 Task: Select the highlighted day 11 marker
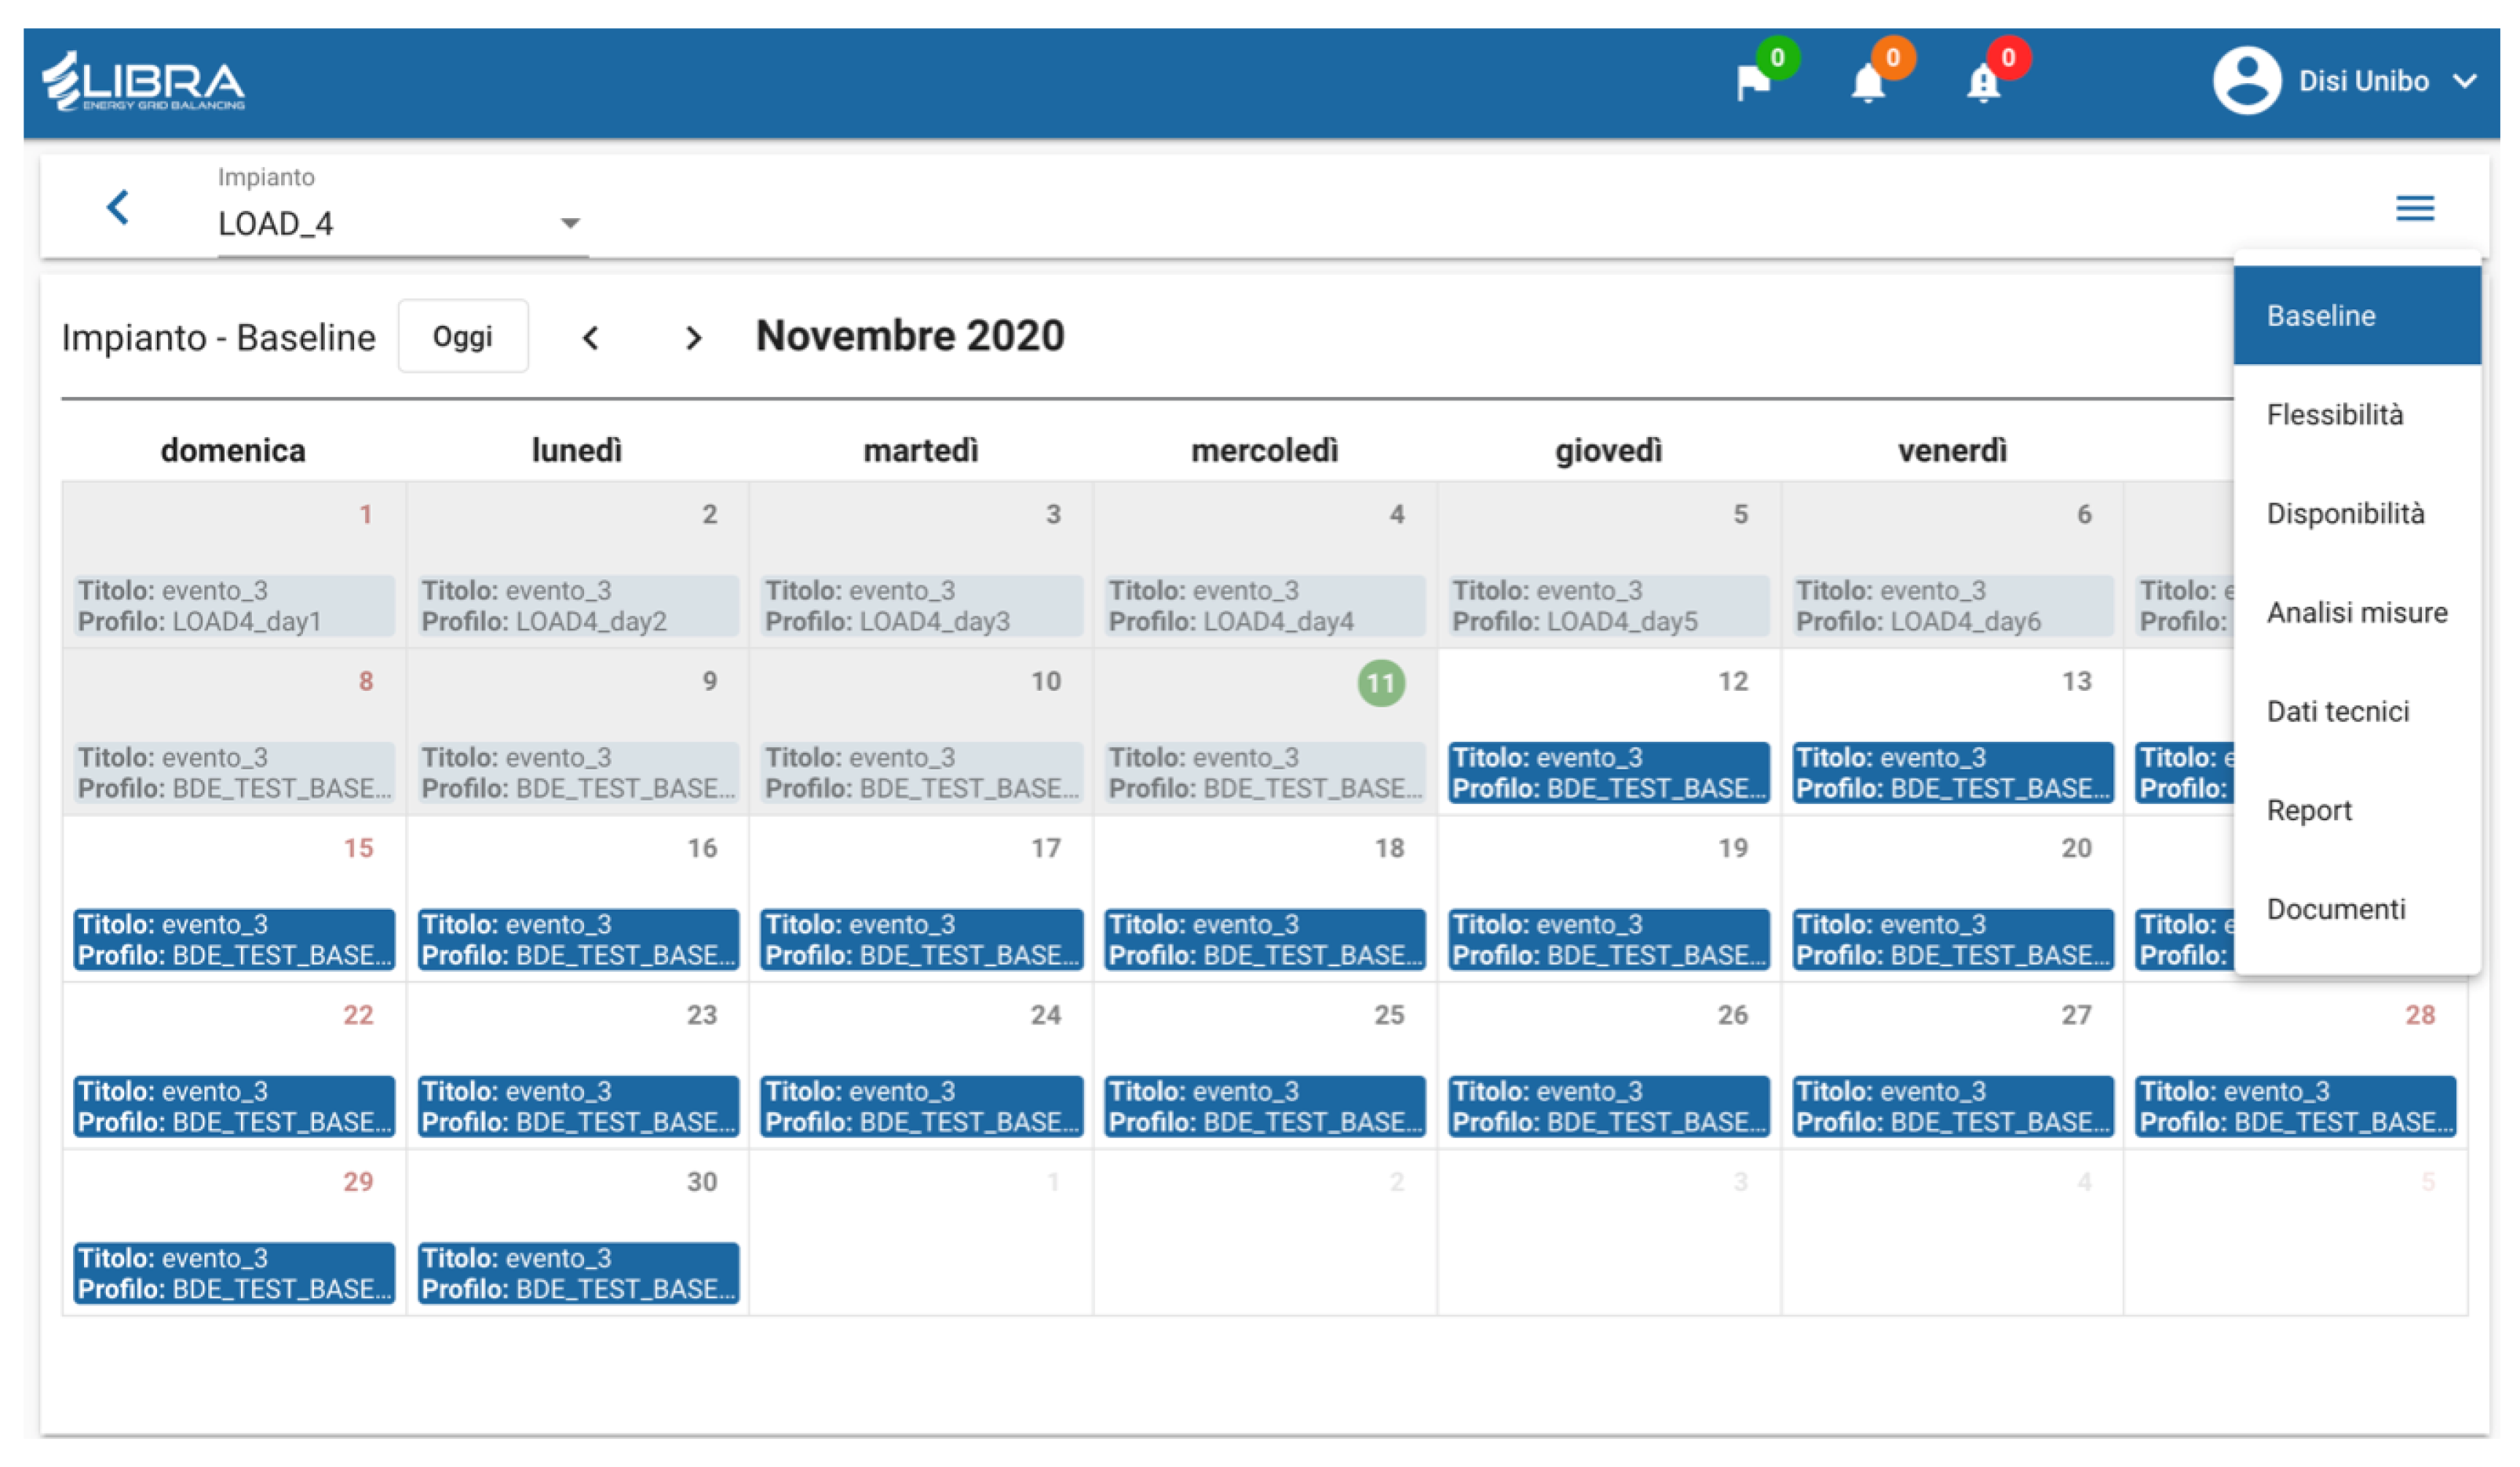[x=1380, y=684]
